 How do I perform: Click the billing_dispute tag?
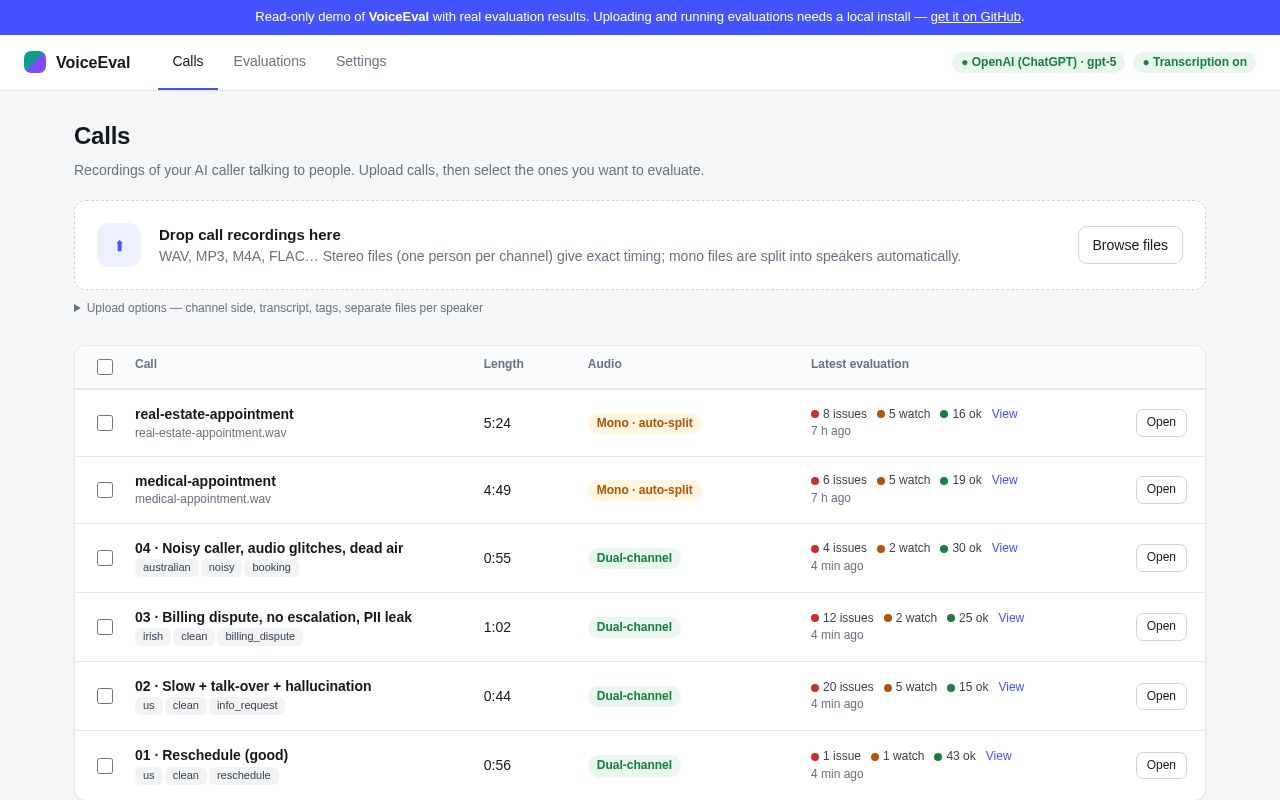[x=260, y=637]
